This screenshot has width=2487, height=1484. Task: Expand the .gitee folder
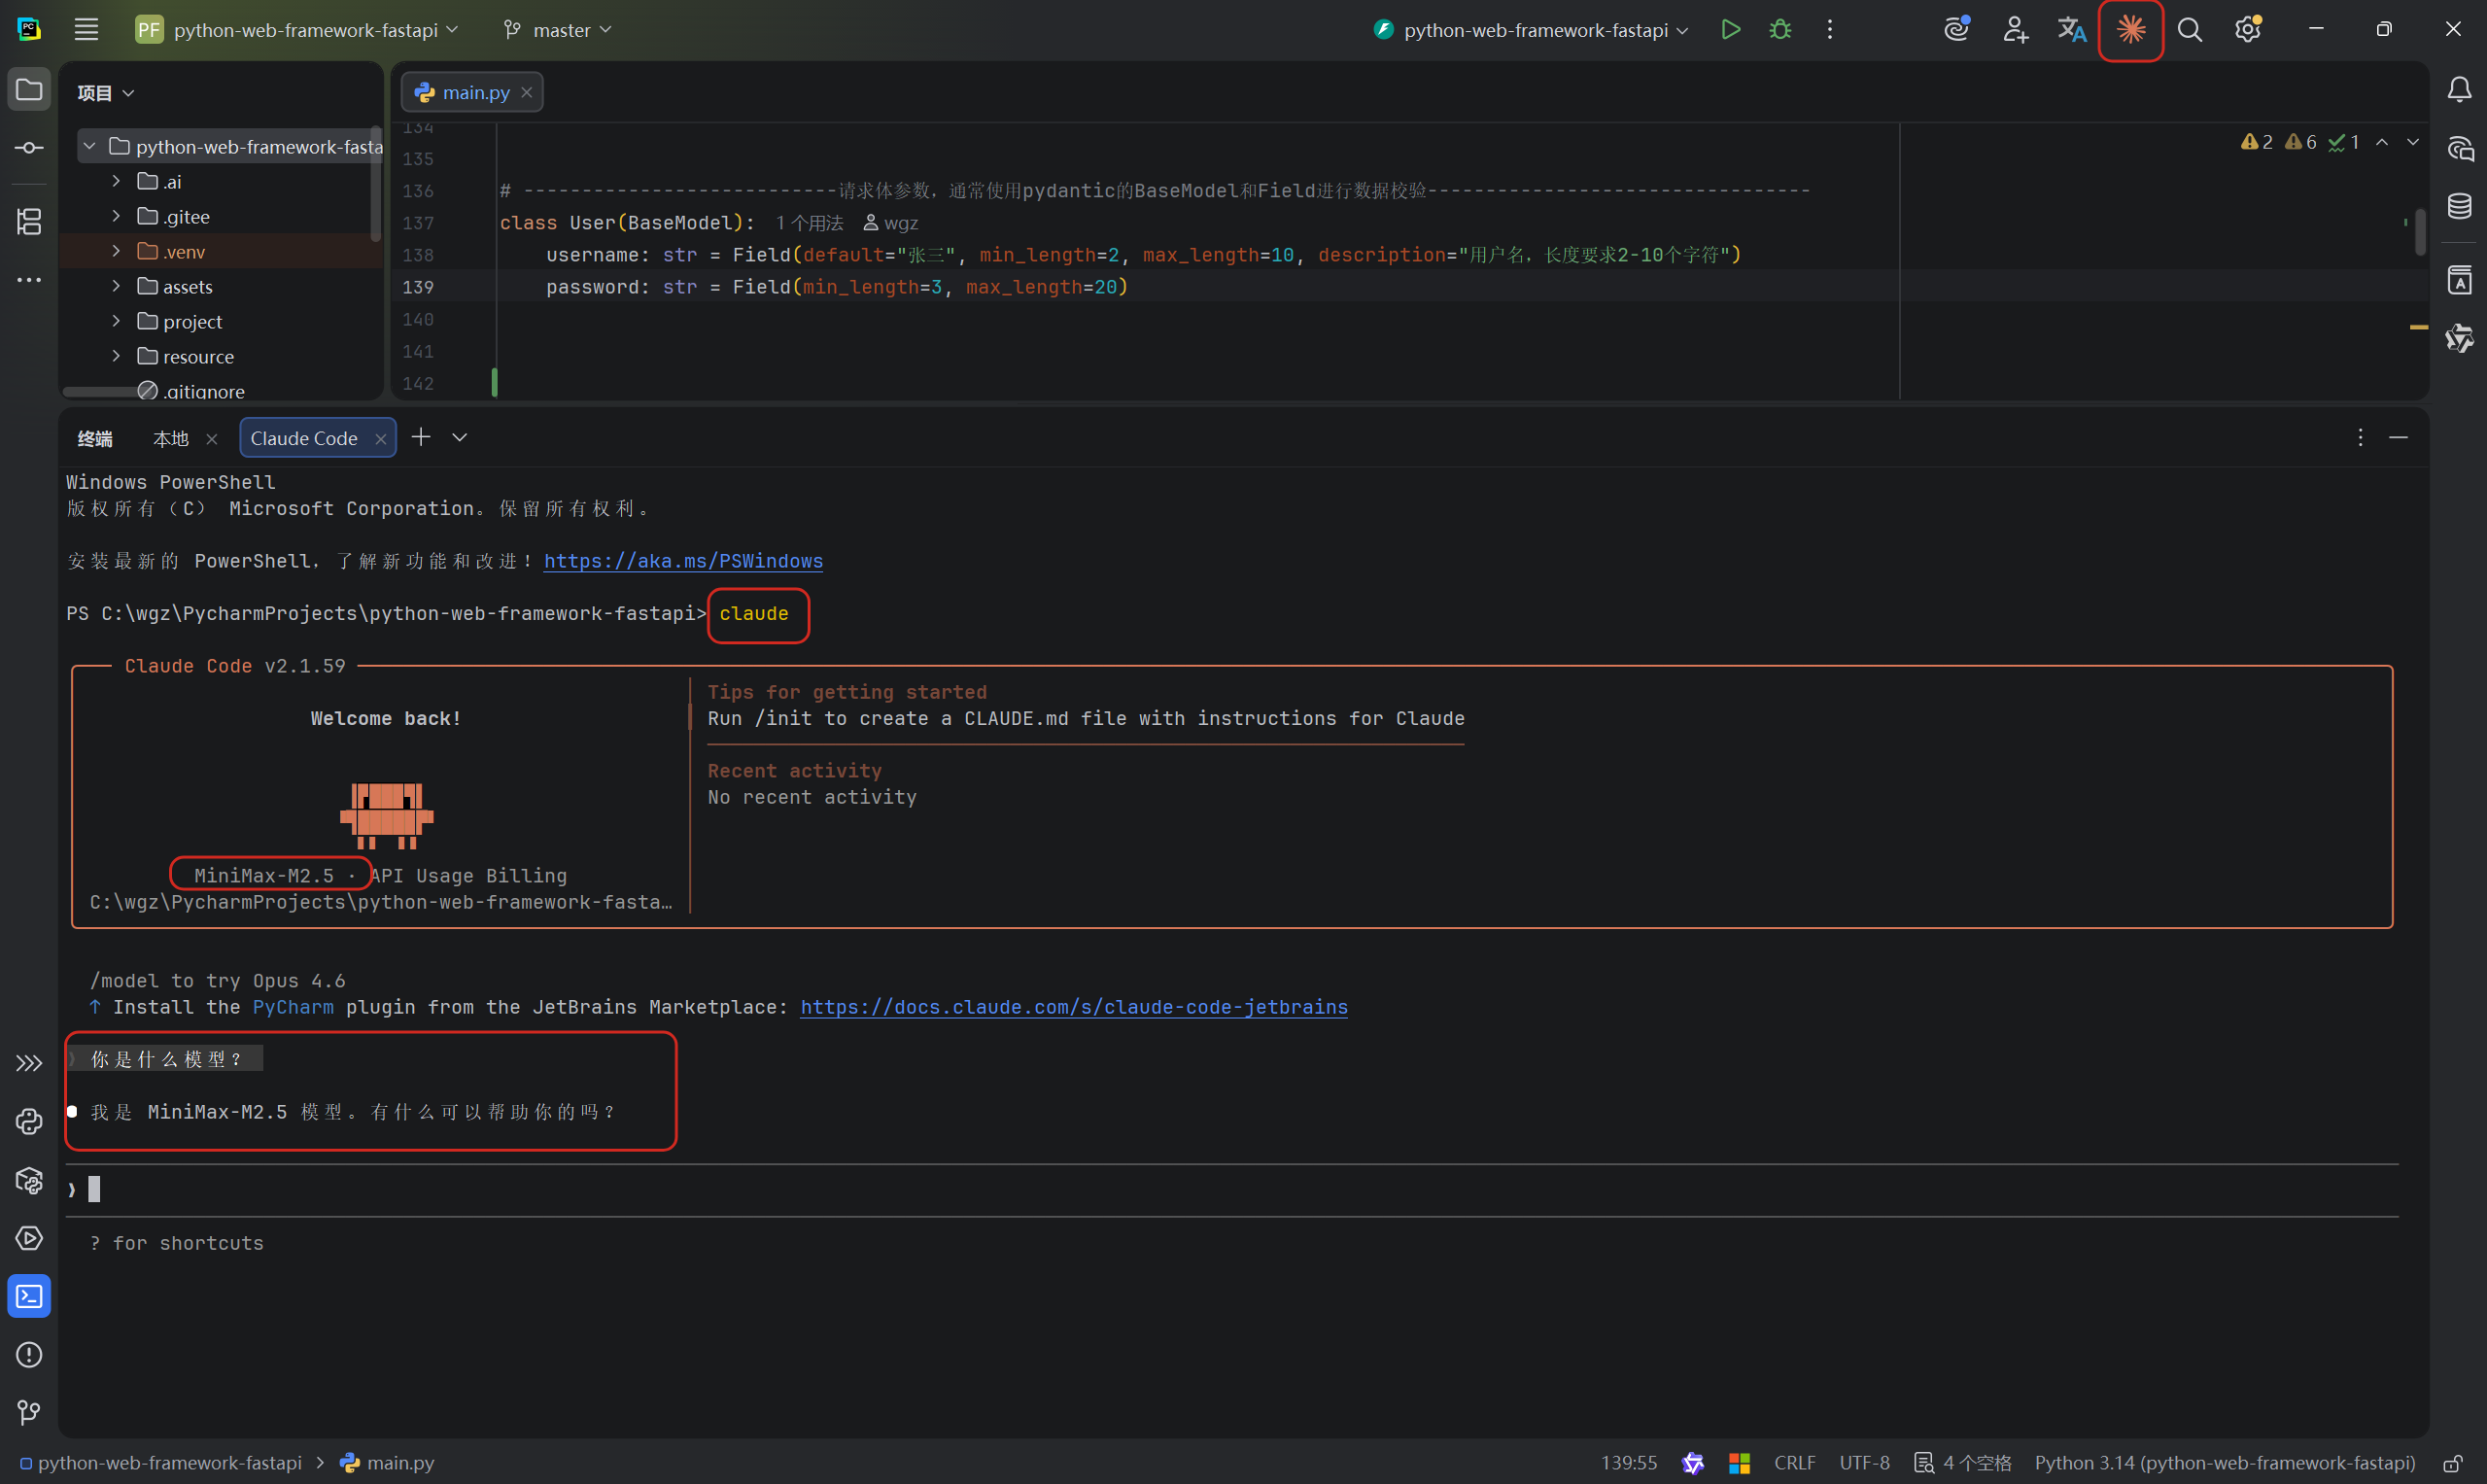116,216
